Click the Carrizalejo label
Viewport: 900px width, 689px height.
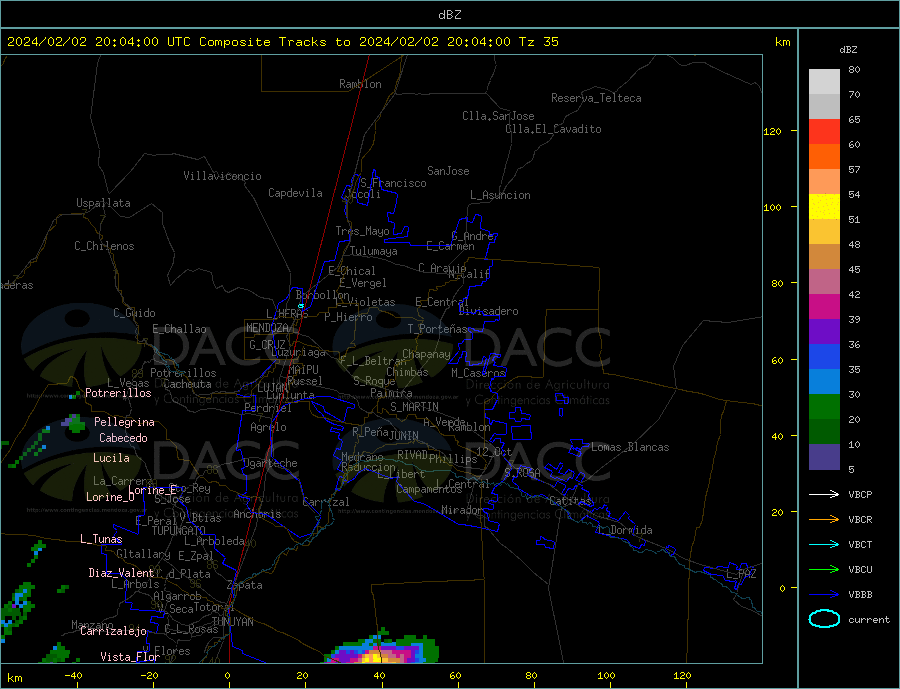113,632
